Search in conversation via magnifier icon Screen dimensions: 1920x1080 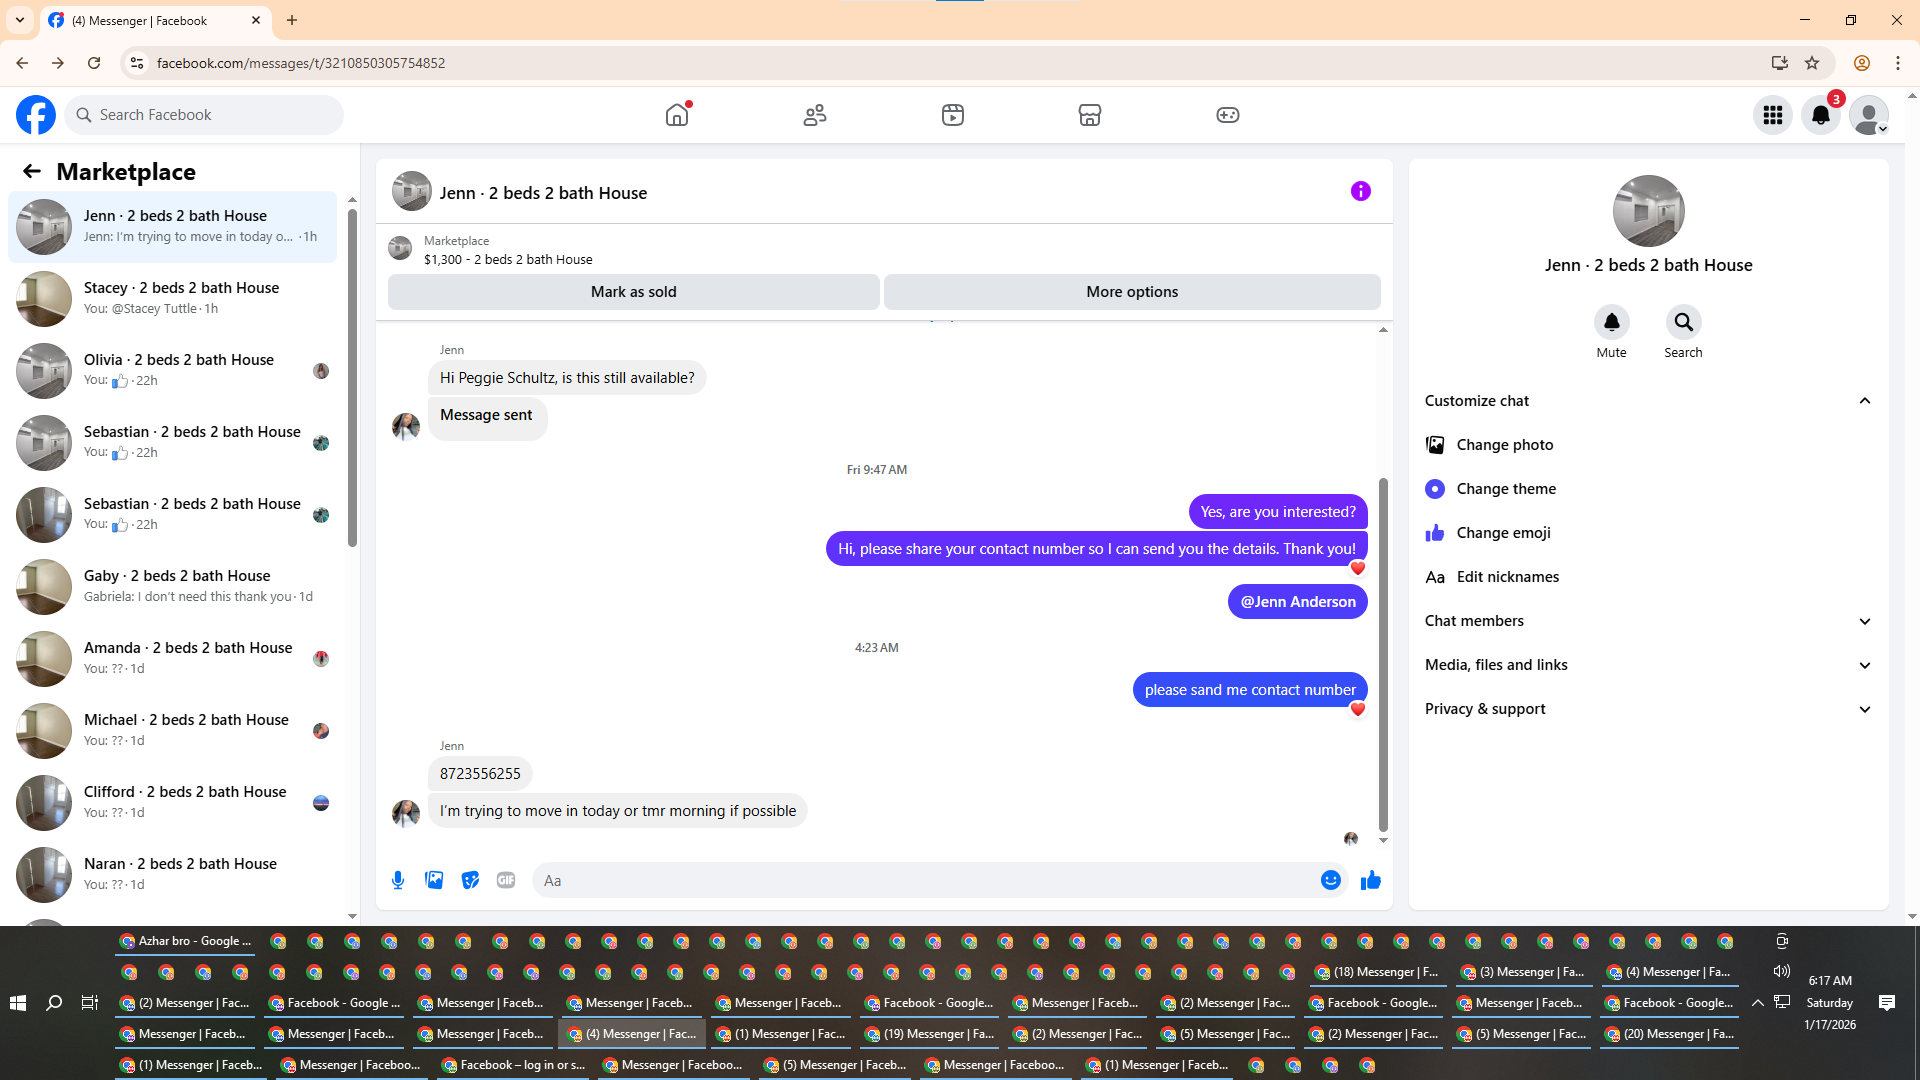pos(1683,322)
